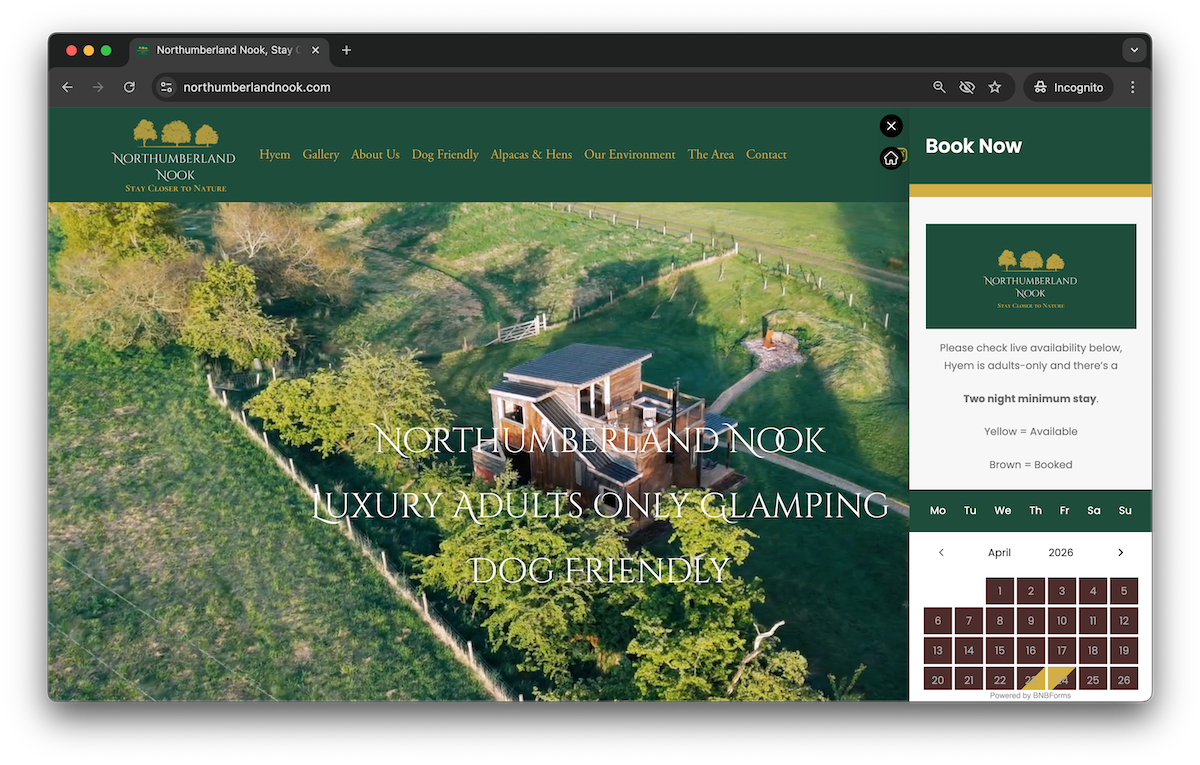Go to previous month in calendar
The height and width of the screenshot is (765, 1200).
941,553
